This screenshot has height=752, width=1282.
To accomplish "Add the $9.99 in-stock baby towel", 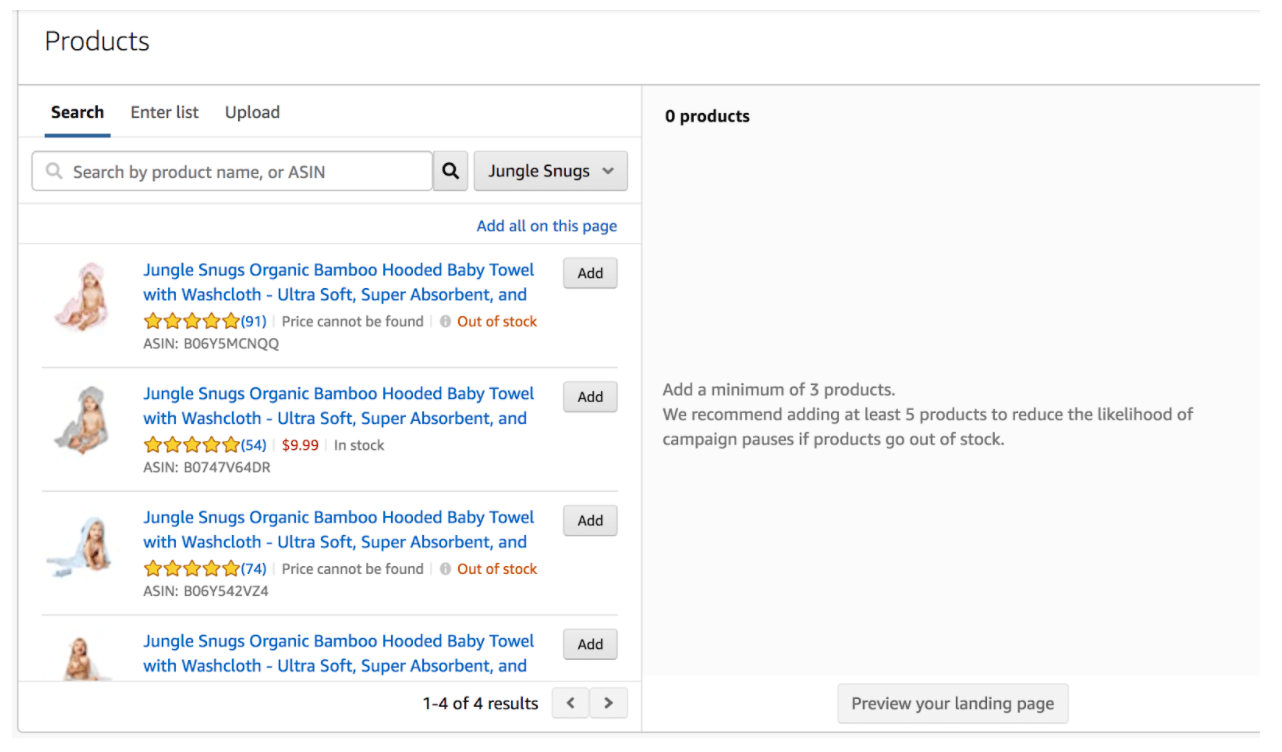I will coord(590,397).
